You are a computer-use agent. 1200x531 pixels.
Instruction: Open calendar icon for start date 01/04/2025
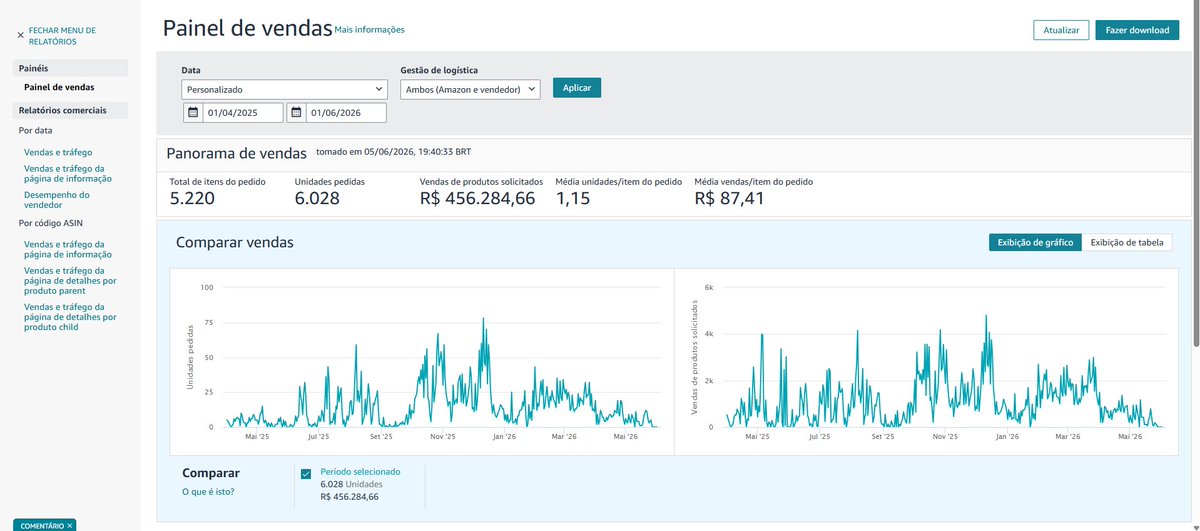point(193,113)
